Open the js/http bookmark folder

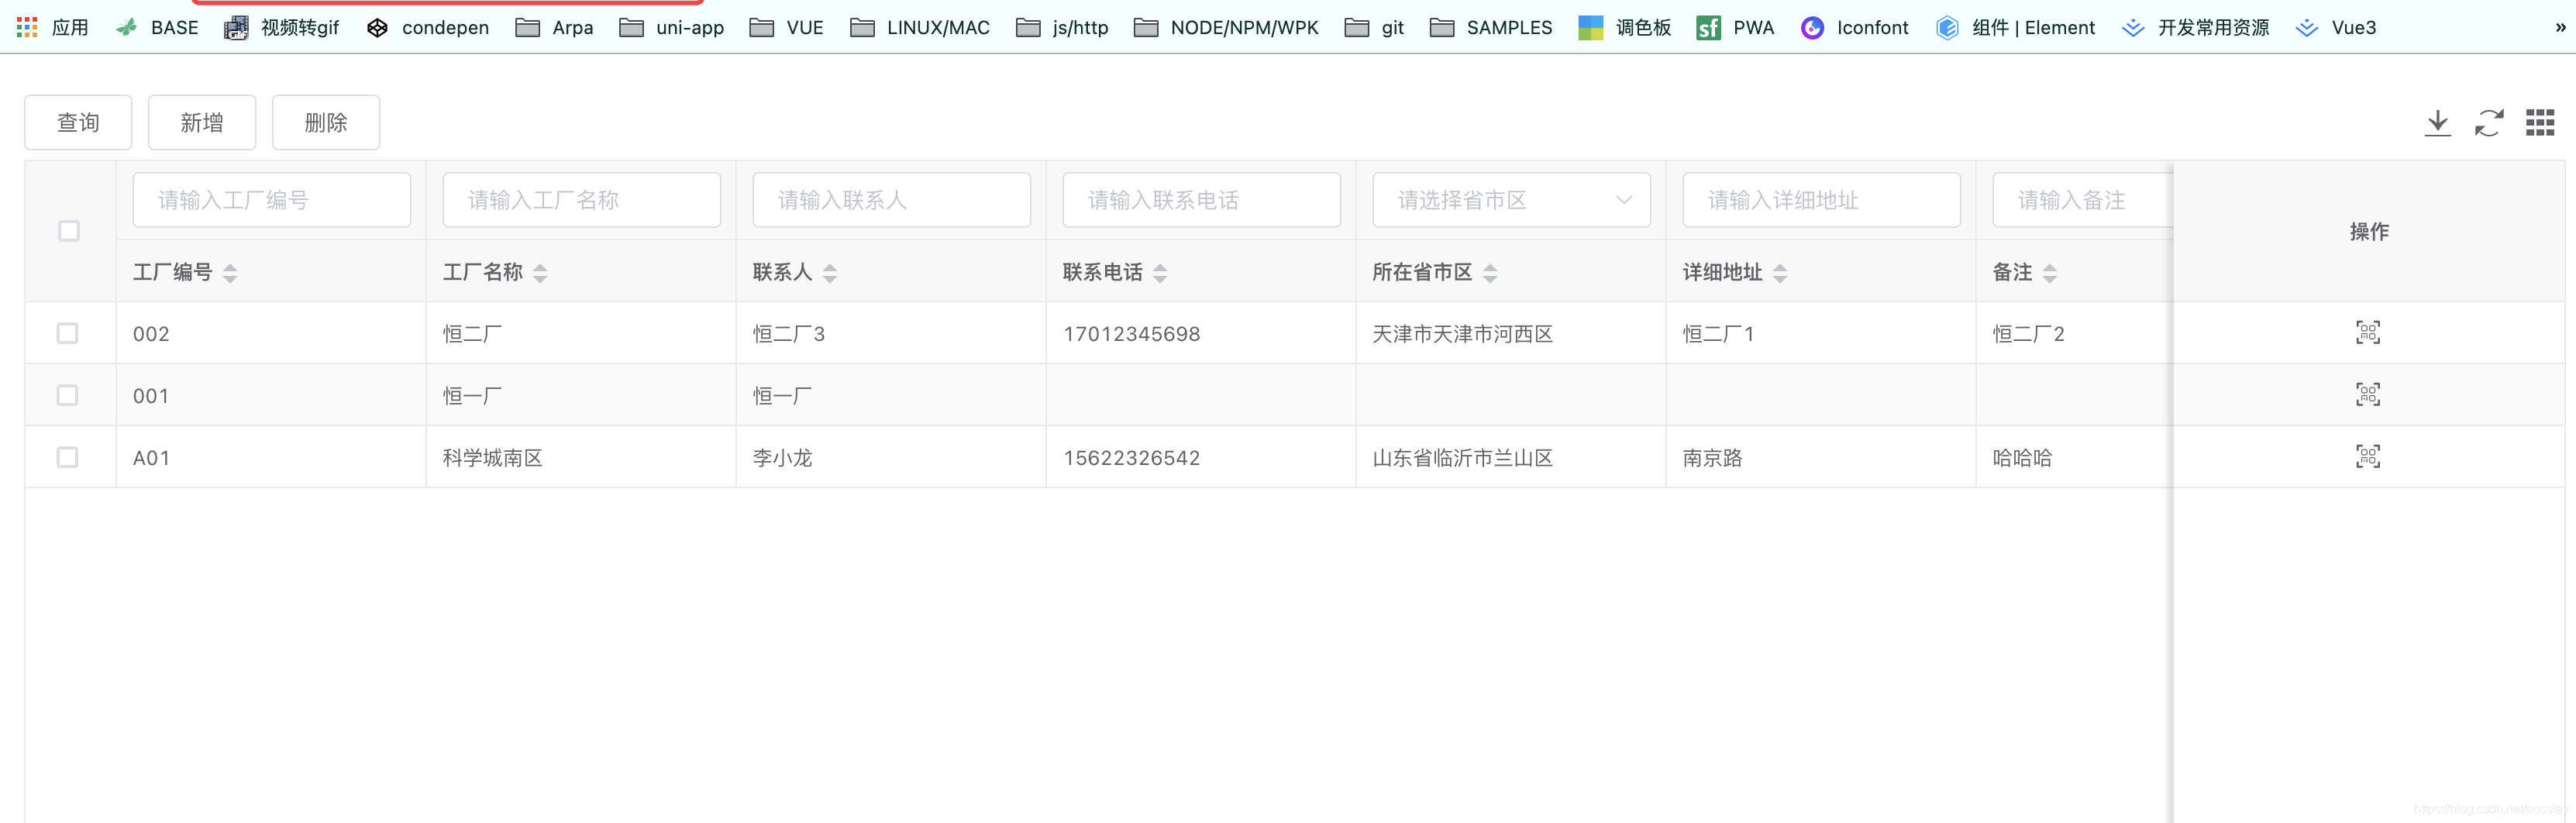click(x=1062, y=27)
